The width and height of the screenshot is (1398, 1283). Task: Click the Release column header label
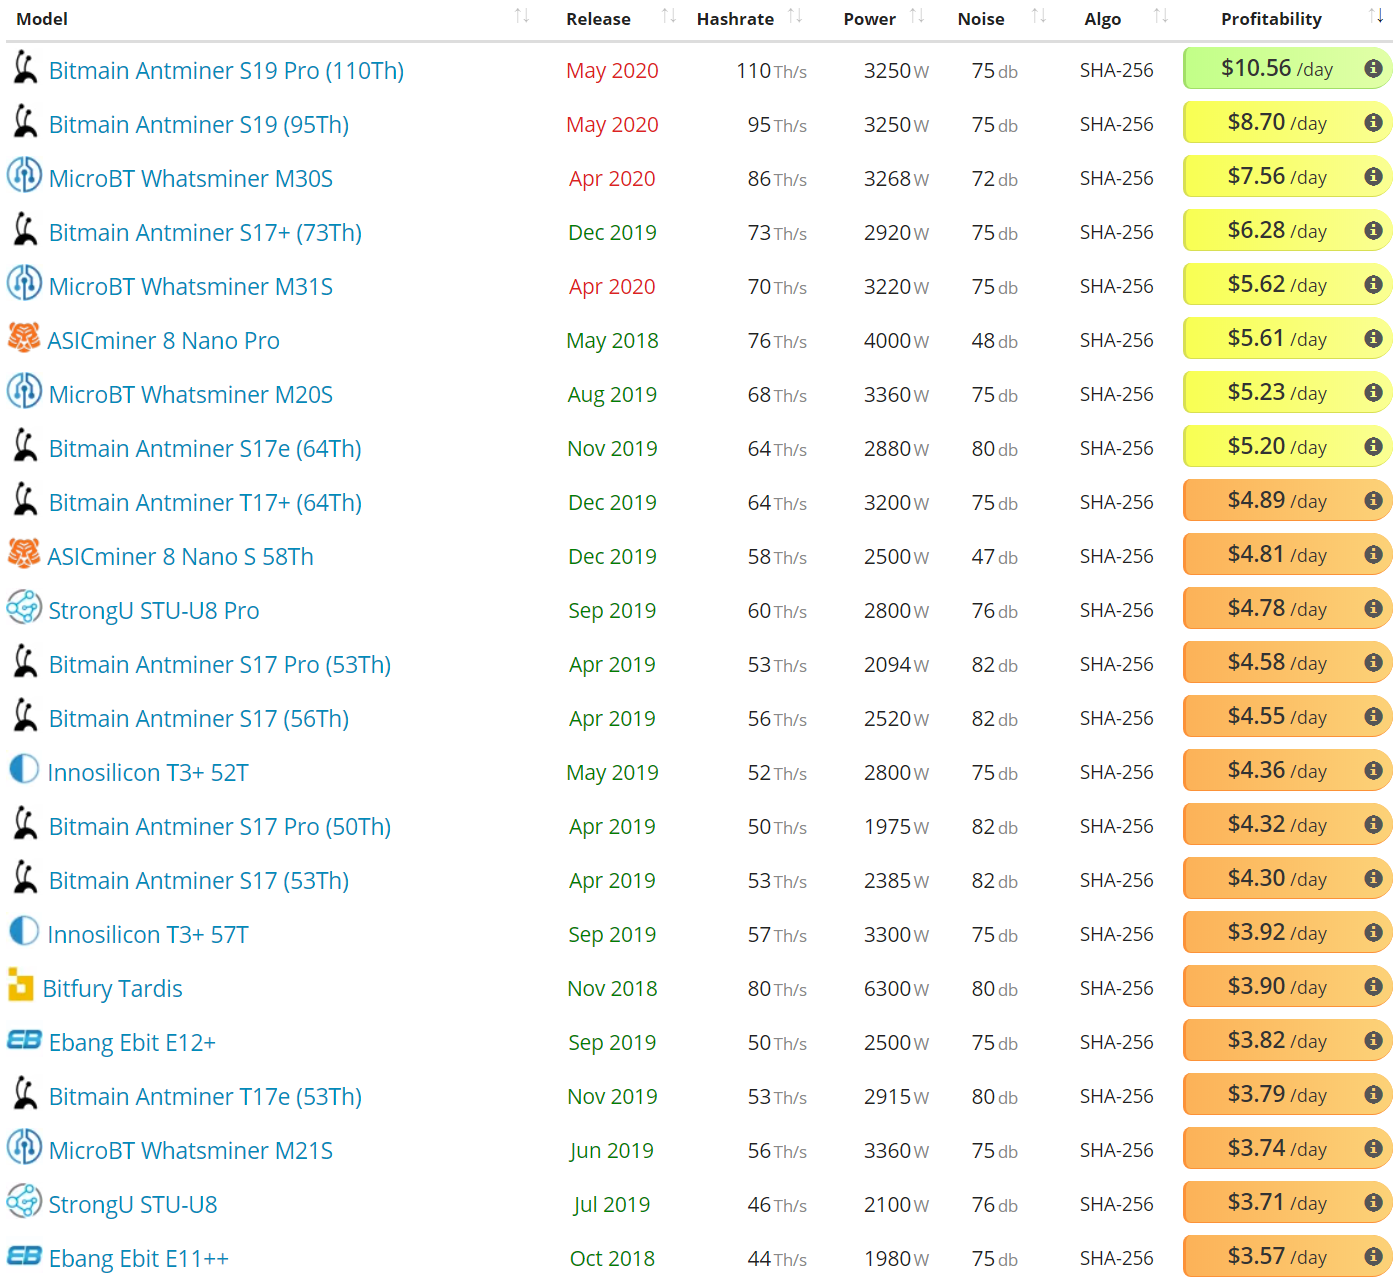click(x=598, y=19)
